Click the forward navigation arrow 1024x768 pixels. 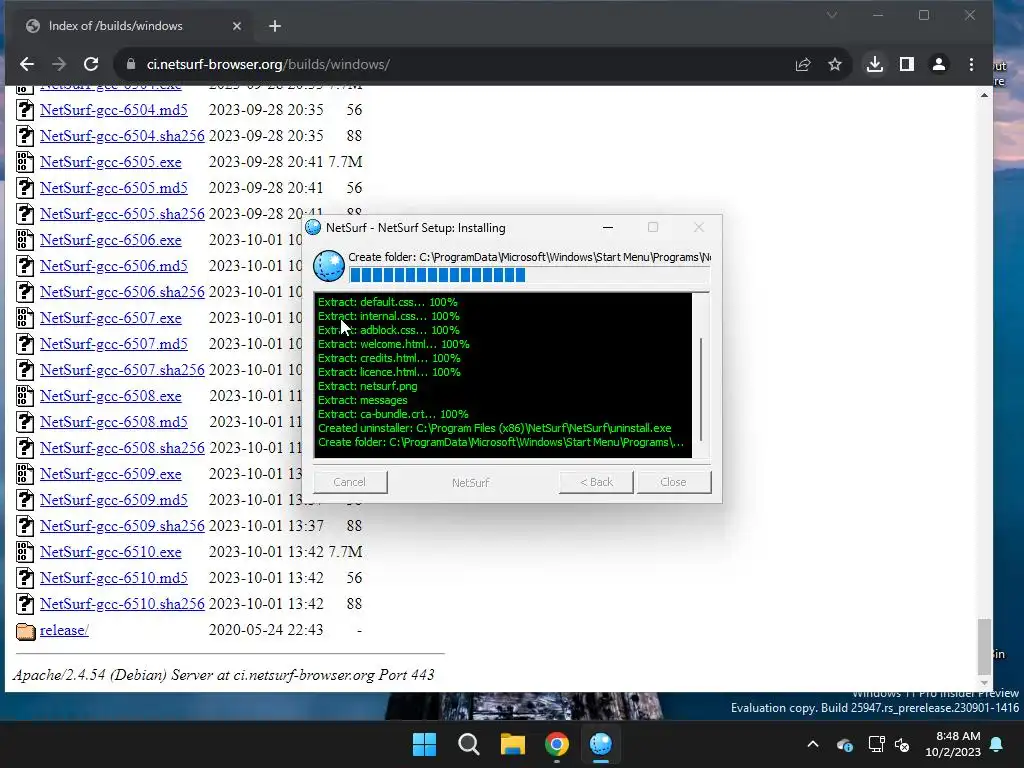coord(59,64)
